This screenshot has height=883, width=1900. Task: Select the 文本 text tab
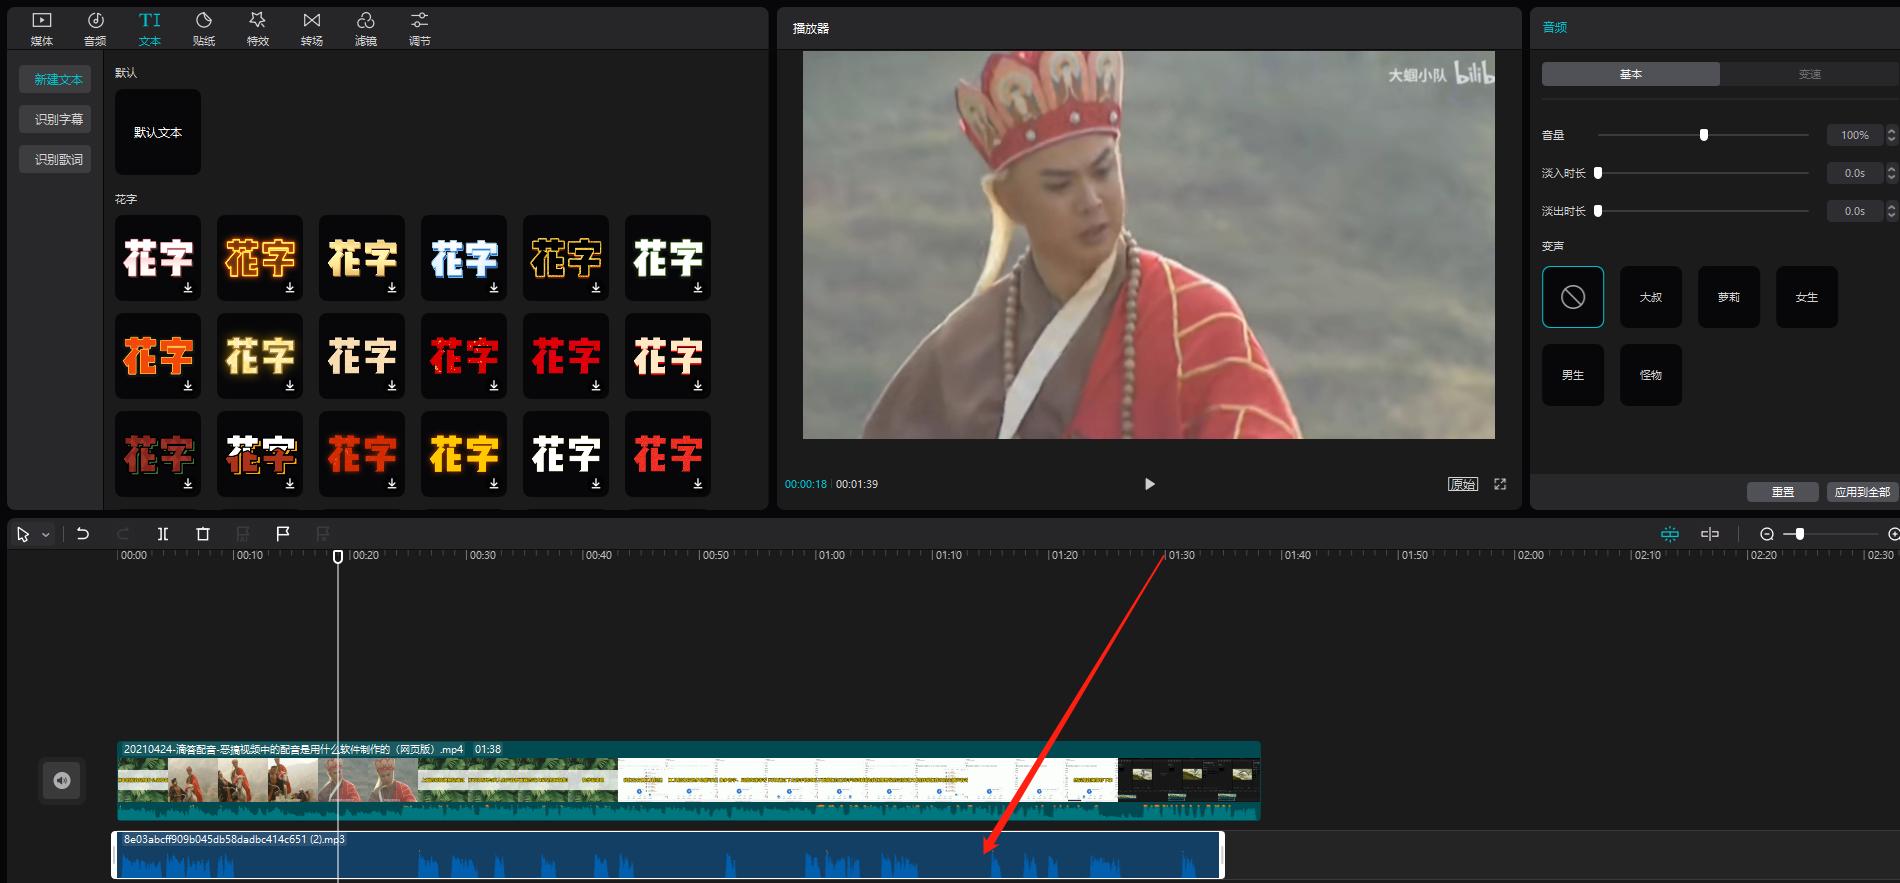(x=149, y=29)
